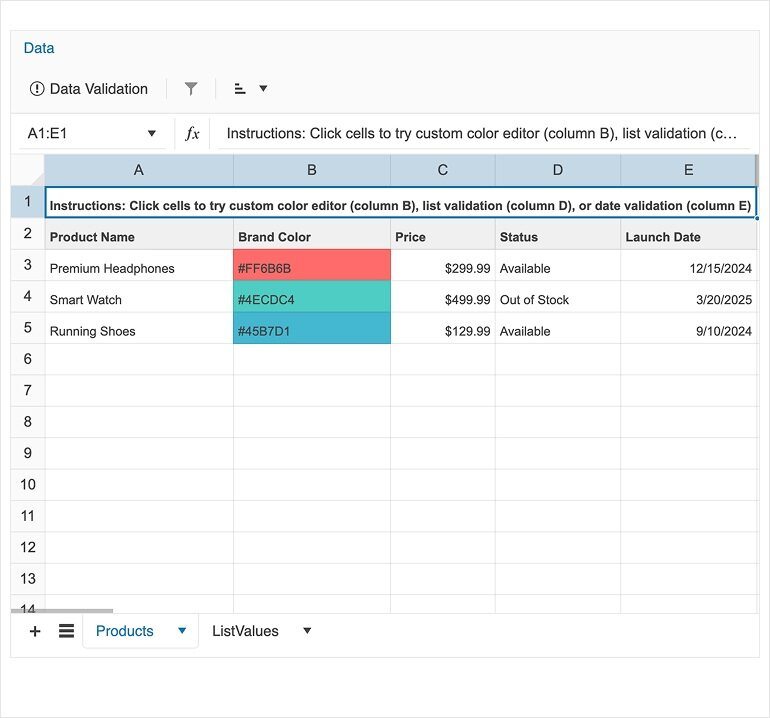Switch to the ListValues sheet tab

coord(245,631)
